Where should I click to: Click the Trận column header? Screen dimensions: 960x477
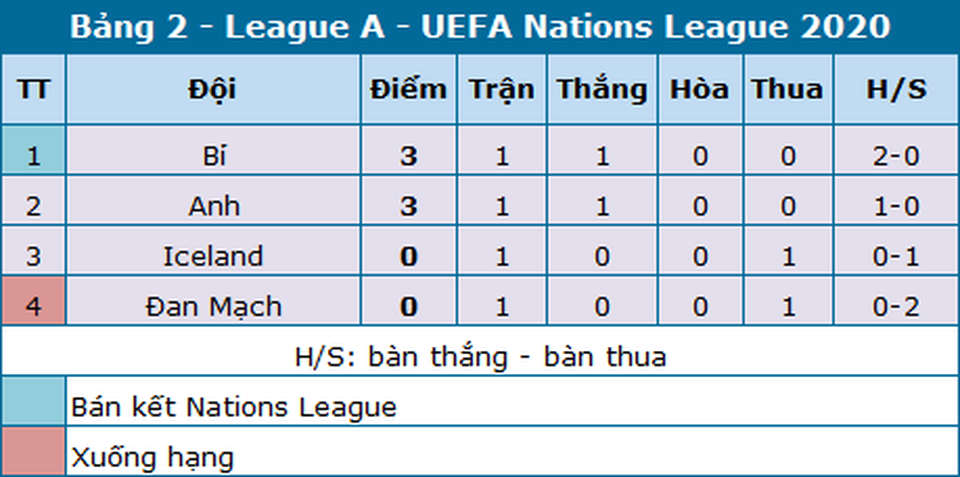point(501,89)
